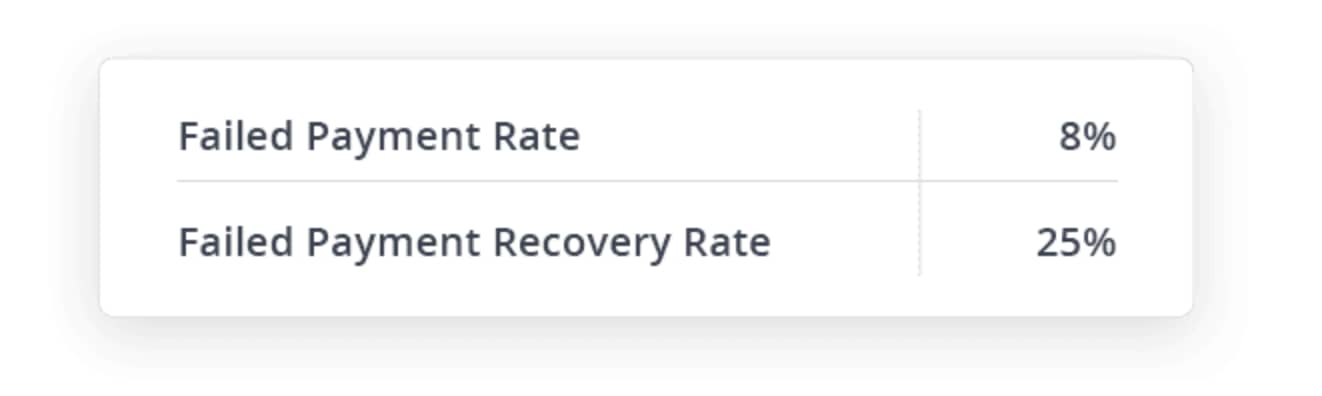The width and height of the screenshot is (1322, 396).
Task: Click the horizontal divider between the rows
Action: tap(647, 181)
